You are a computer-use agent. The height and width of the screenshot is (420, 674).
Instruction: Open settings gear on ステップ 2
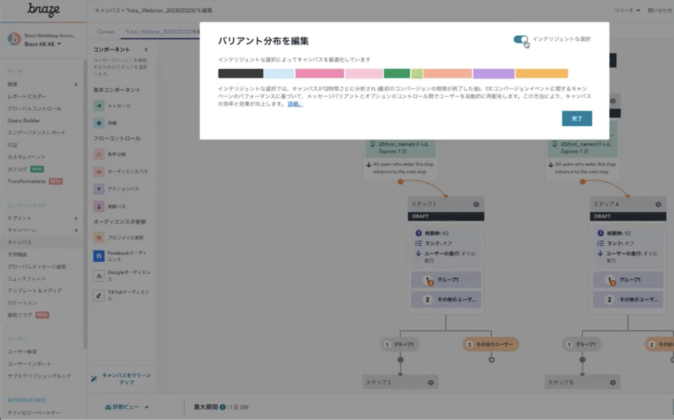coord(431,382)
